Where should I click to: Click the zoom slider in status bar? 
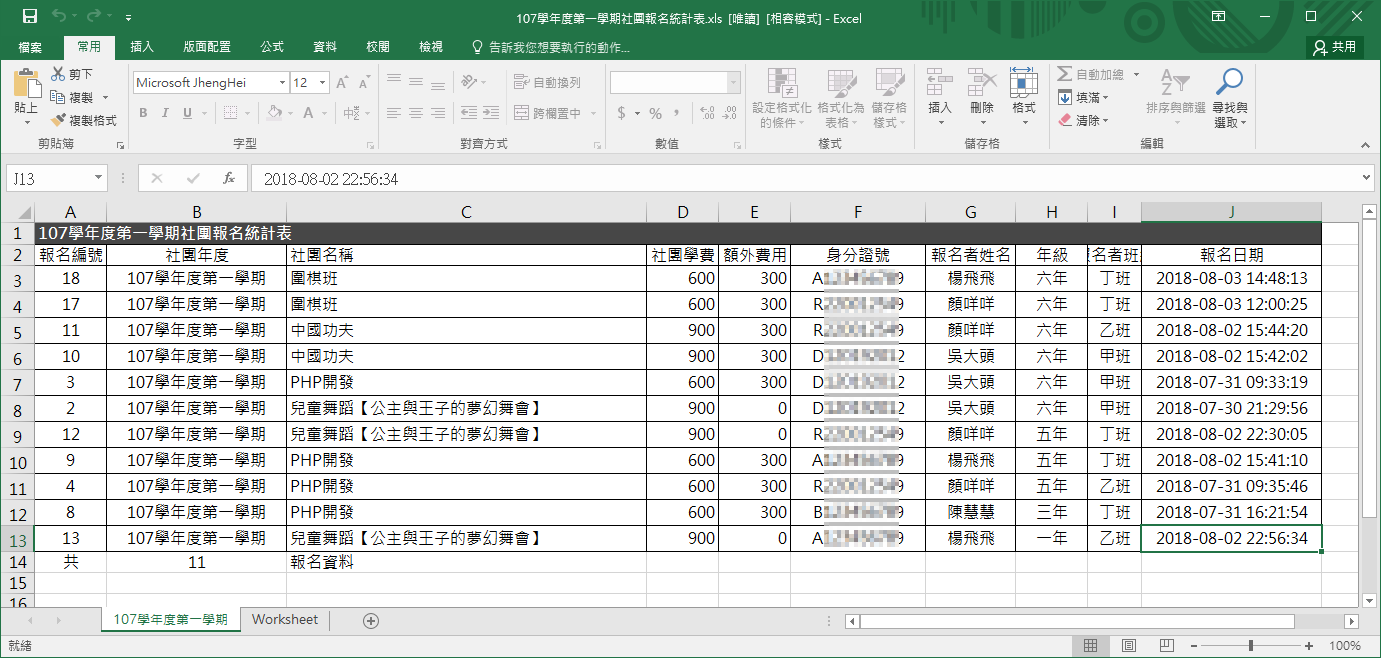click(x=1251, y=646)
